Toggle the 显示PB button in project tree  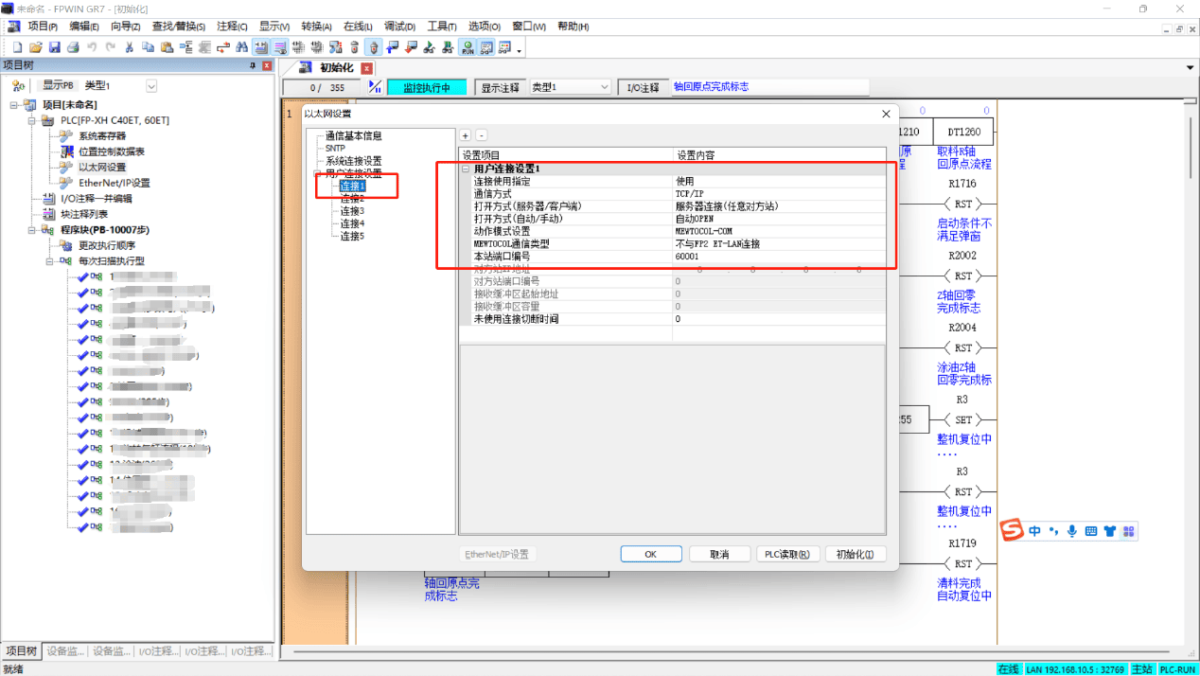point(58,86)
